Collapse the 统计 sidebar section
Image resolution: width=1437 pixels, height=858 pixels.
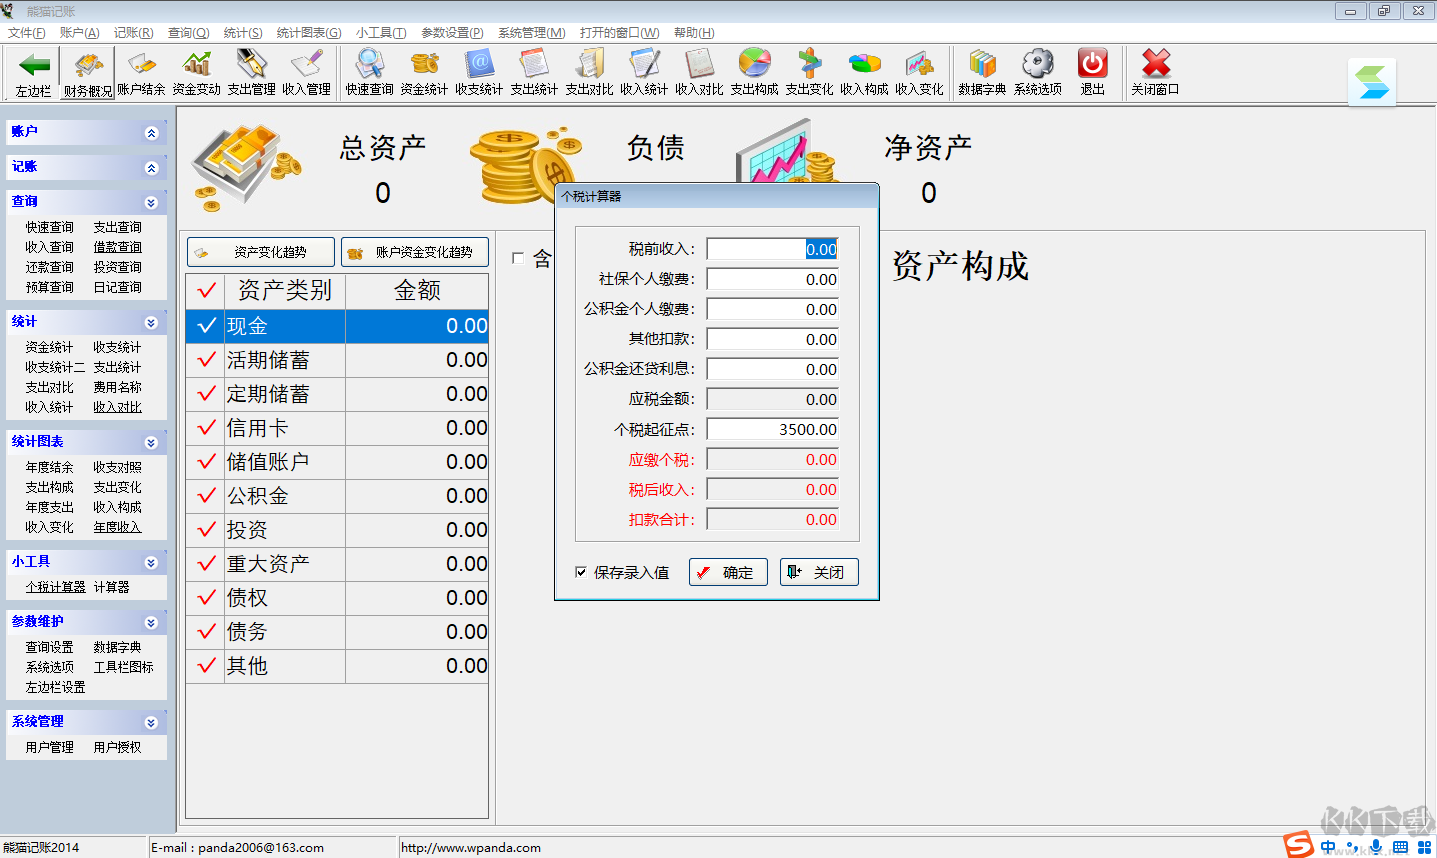point(152,322)
